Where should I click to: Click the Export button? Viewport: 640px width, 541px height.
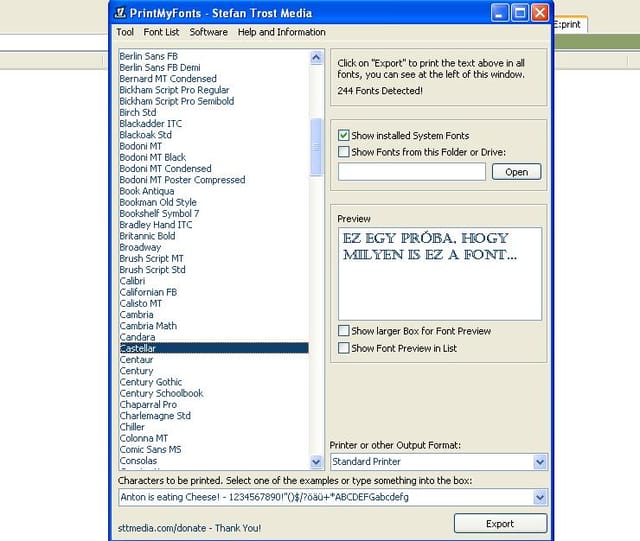(500, 523)
